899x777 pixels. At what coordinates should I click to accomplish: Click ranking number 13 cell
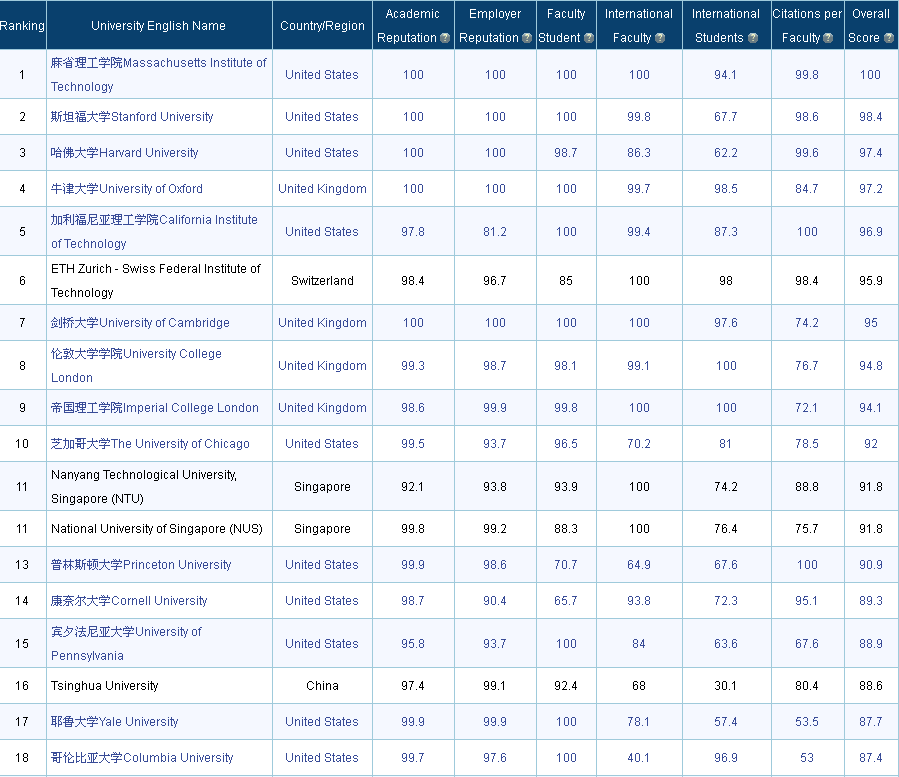click(22, 565)
